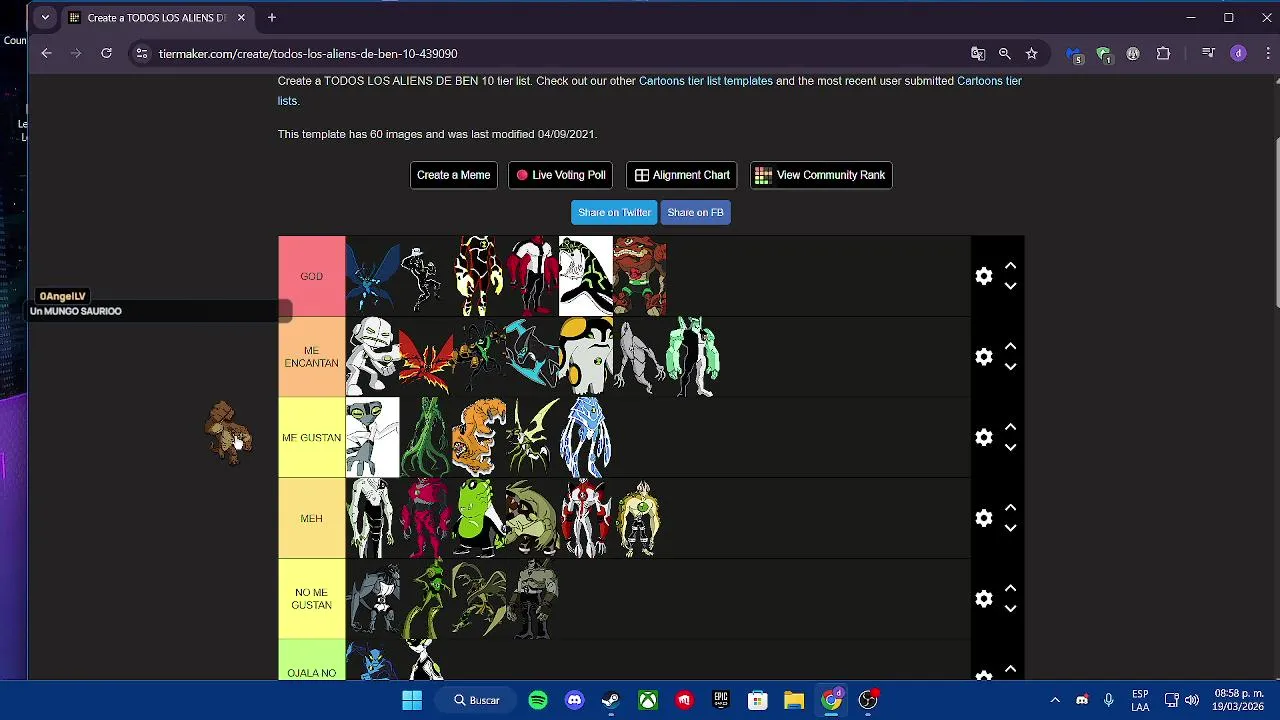Open the microphone icon in system tray
This screenshot has width=1280, height=720.
(1108, 700)
